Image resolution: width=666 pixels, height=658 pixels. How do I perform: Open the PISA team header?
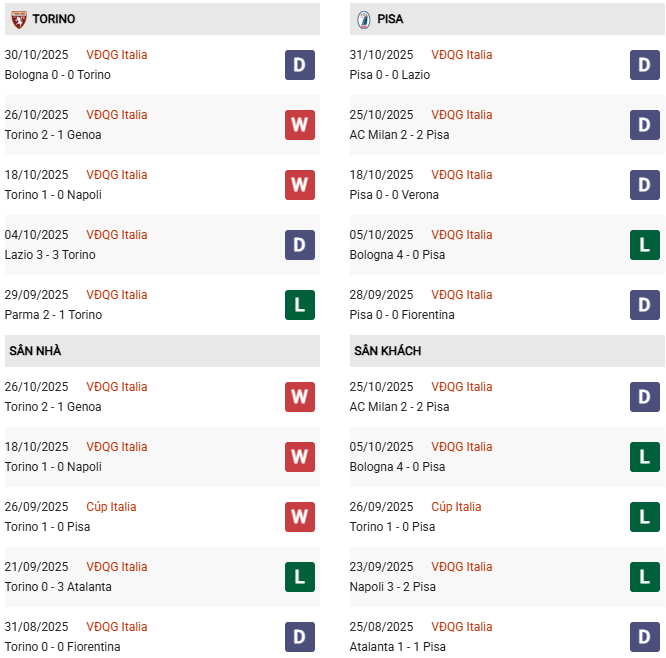pyautogui.click(x=391, y=19)
